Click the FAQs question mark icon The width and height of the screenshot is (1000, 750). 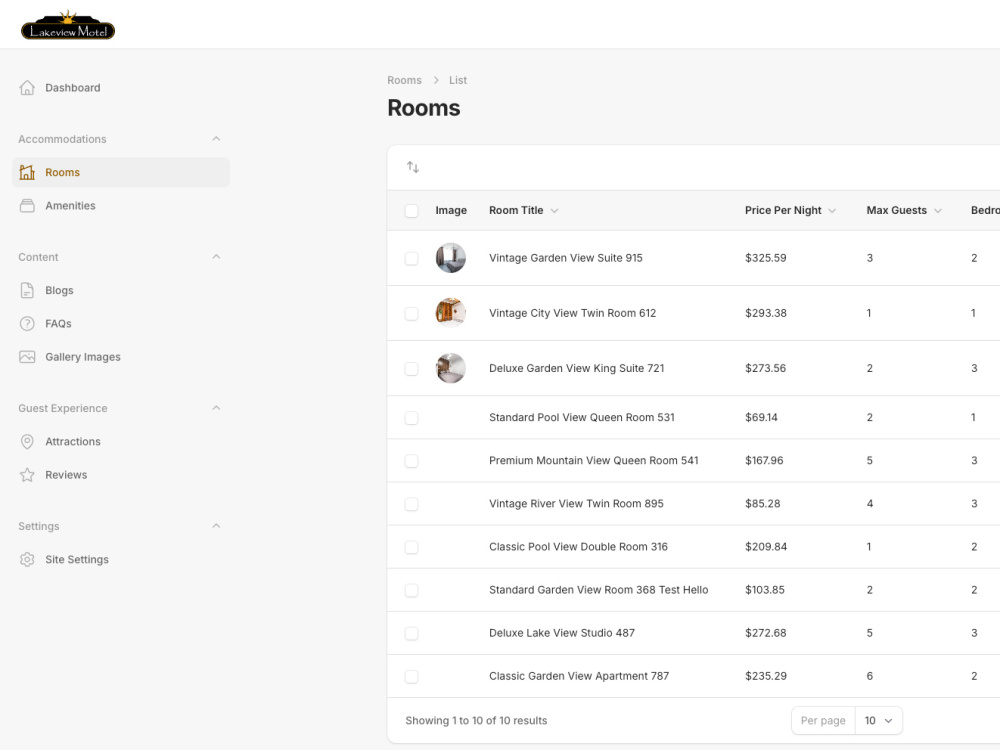(x=27, y=323)
